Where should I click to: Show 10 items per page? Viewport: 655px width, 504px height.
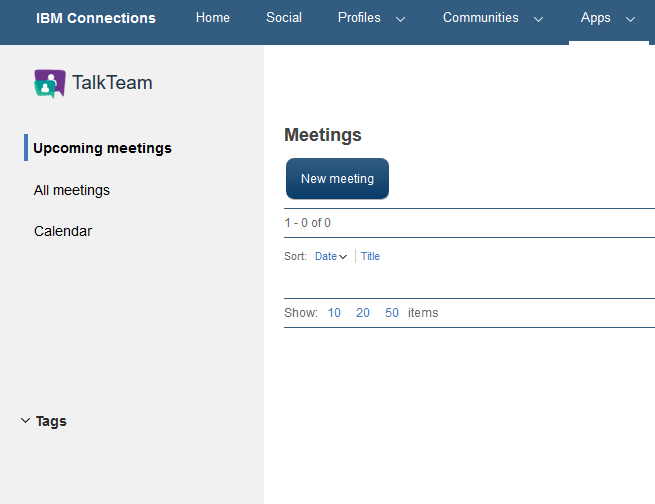pos(334,313)
